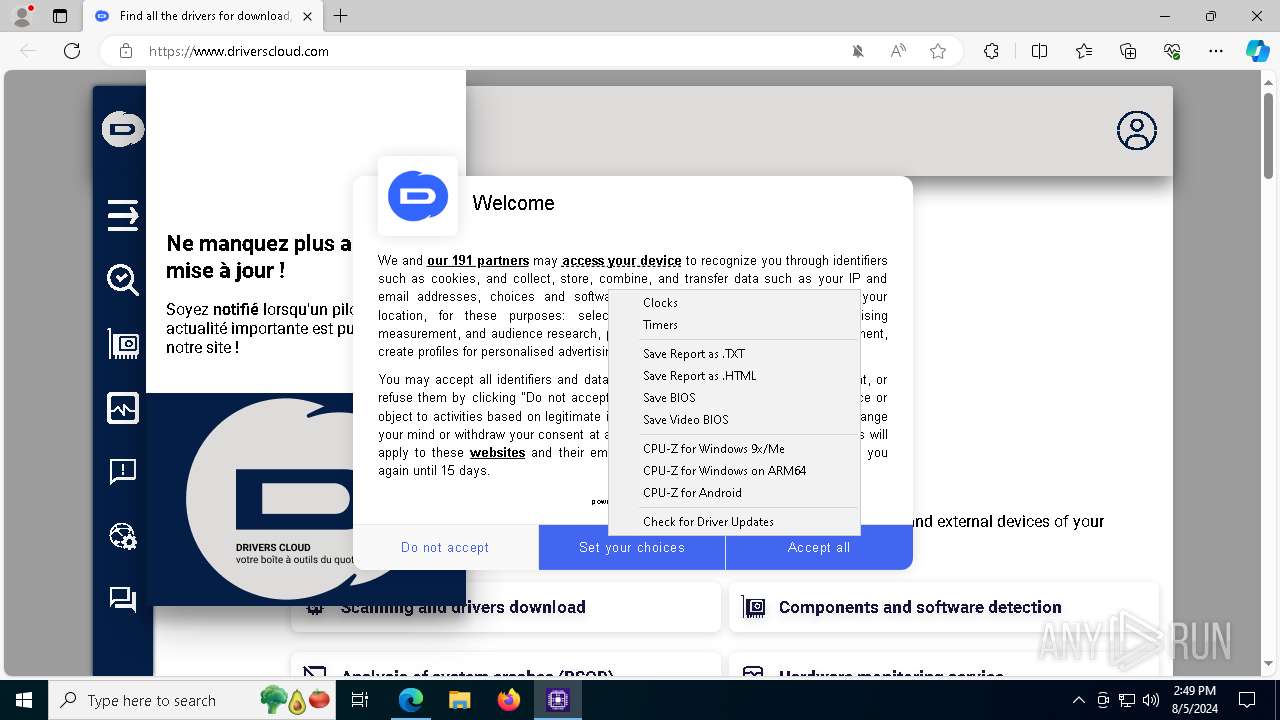Open the access your device link

pyautogui.click(x=622, y=261)
